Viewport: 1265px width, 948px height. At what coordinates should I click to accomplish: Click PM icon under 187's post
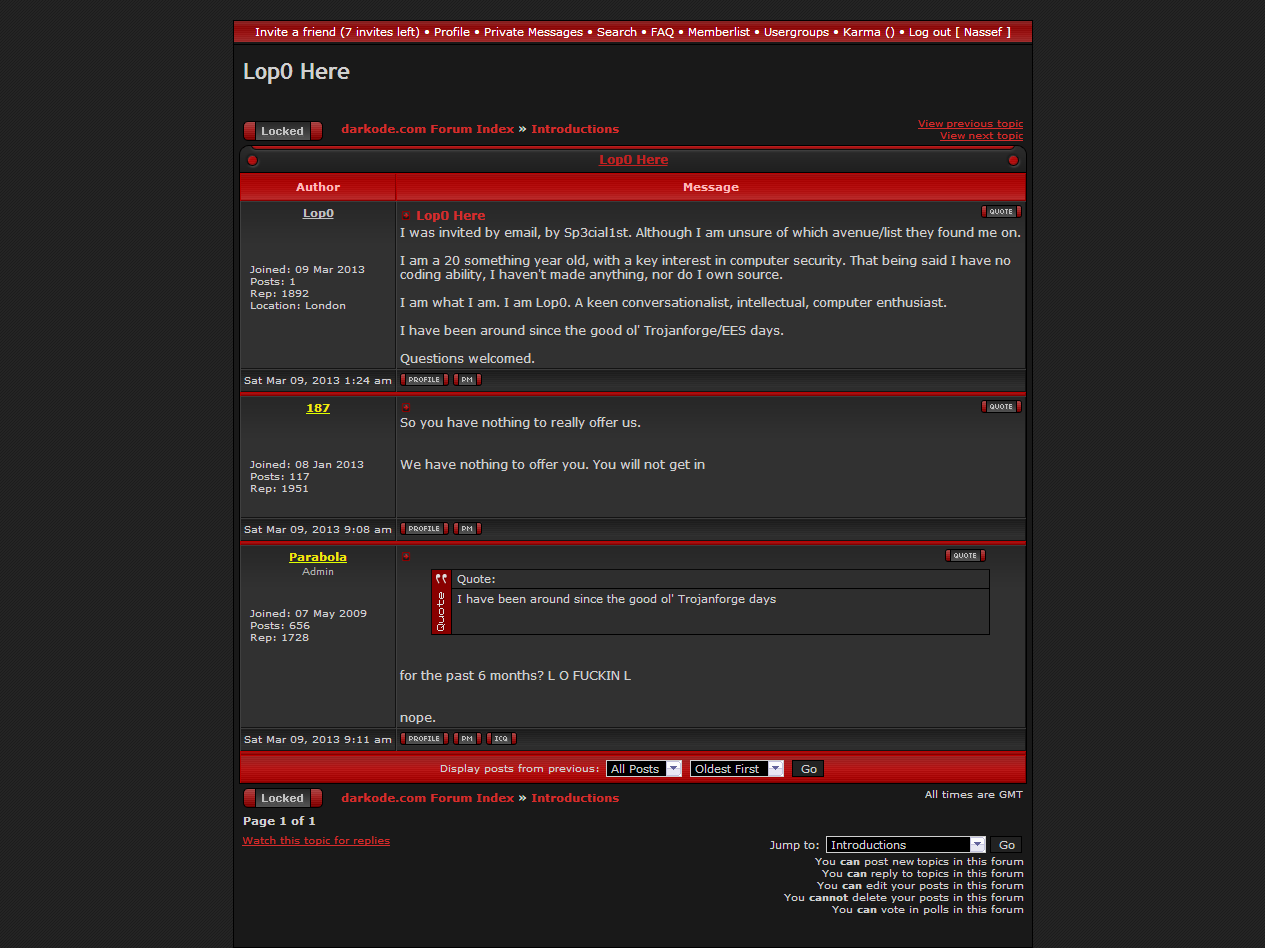pos(467,529)
